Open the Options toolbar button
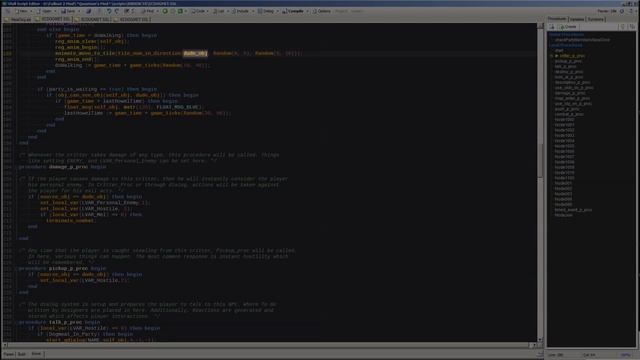This screenshot has height=360, width=640. [322, 11]
